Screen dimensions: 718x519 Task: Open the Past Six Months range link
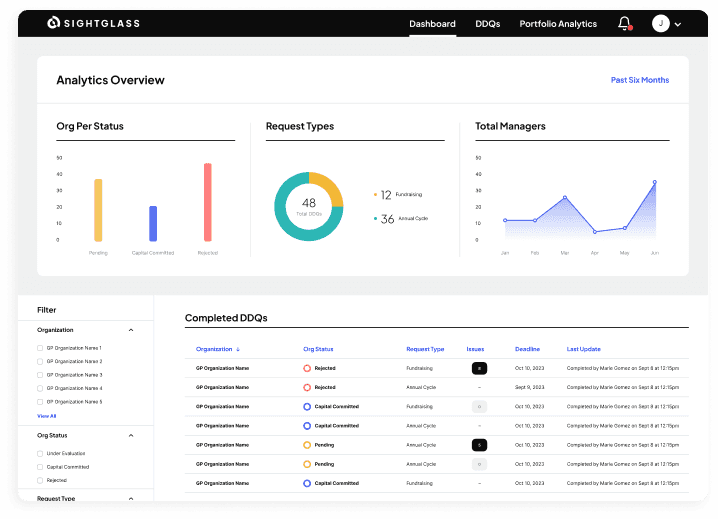click(640, 80)
